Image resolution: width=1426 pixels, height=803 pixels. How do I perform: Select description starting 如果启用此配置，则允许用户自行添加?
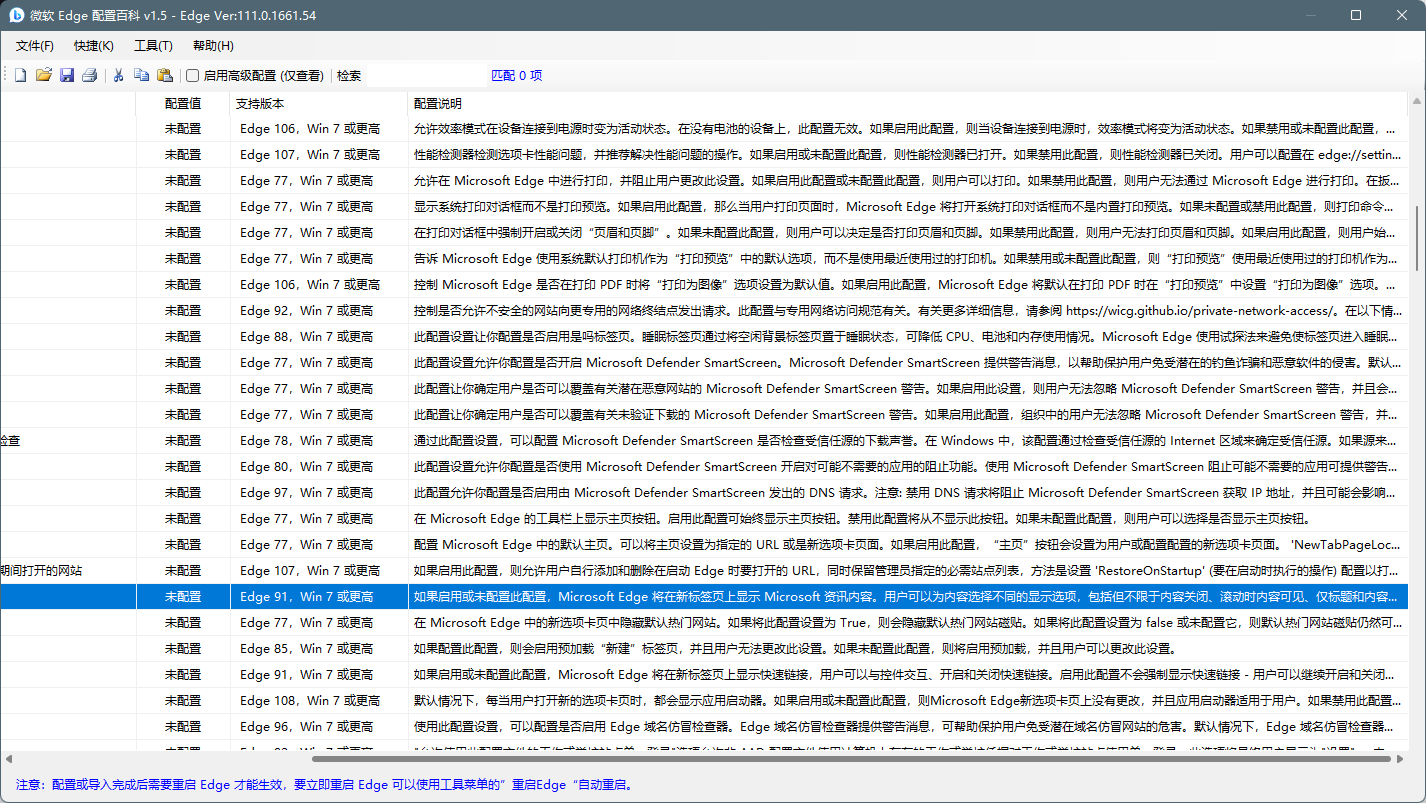tap(908, 570)
